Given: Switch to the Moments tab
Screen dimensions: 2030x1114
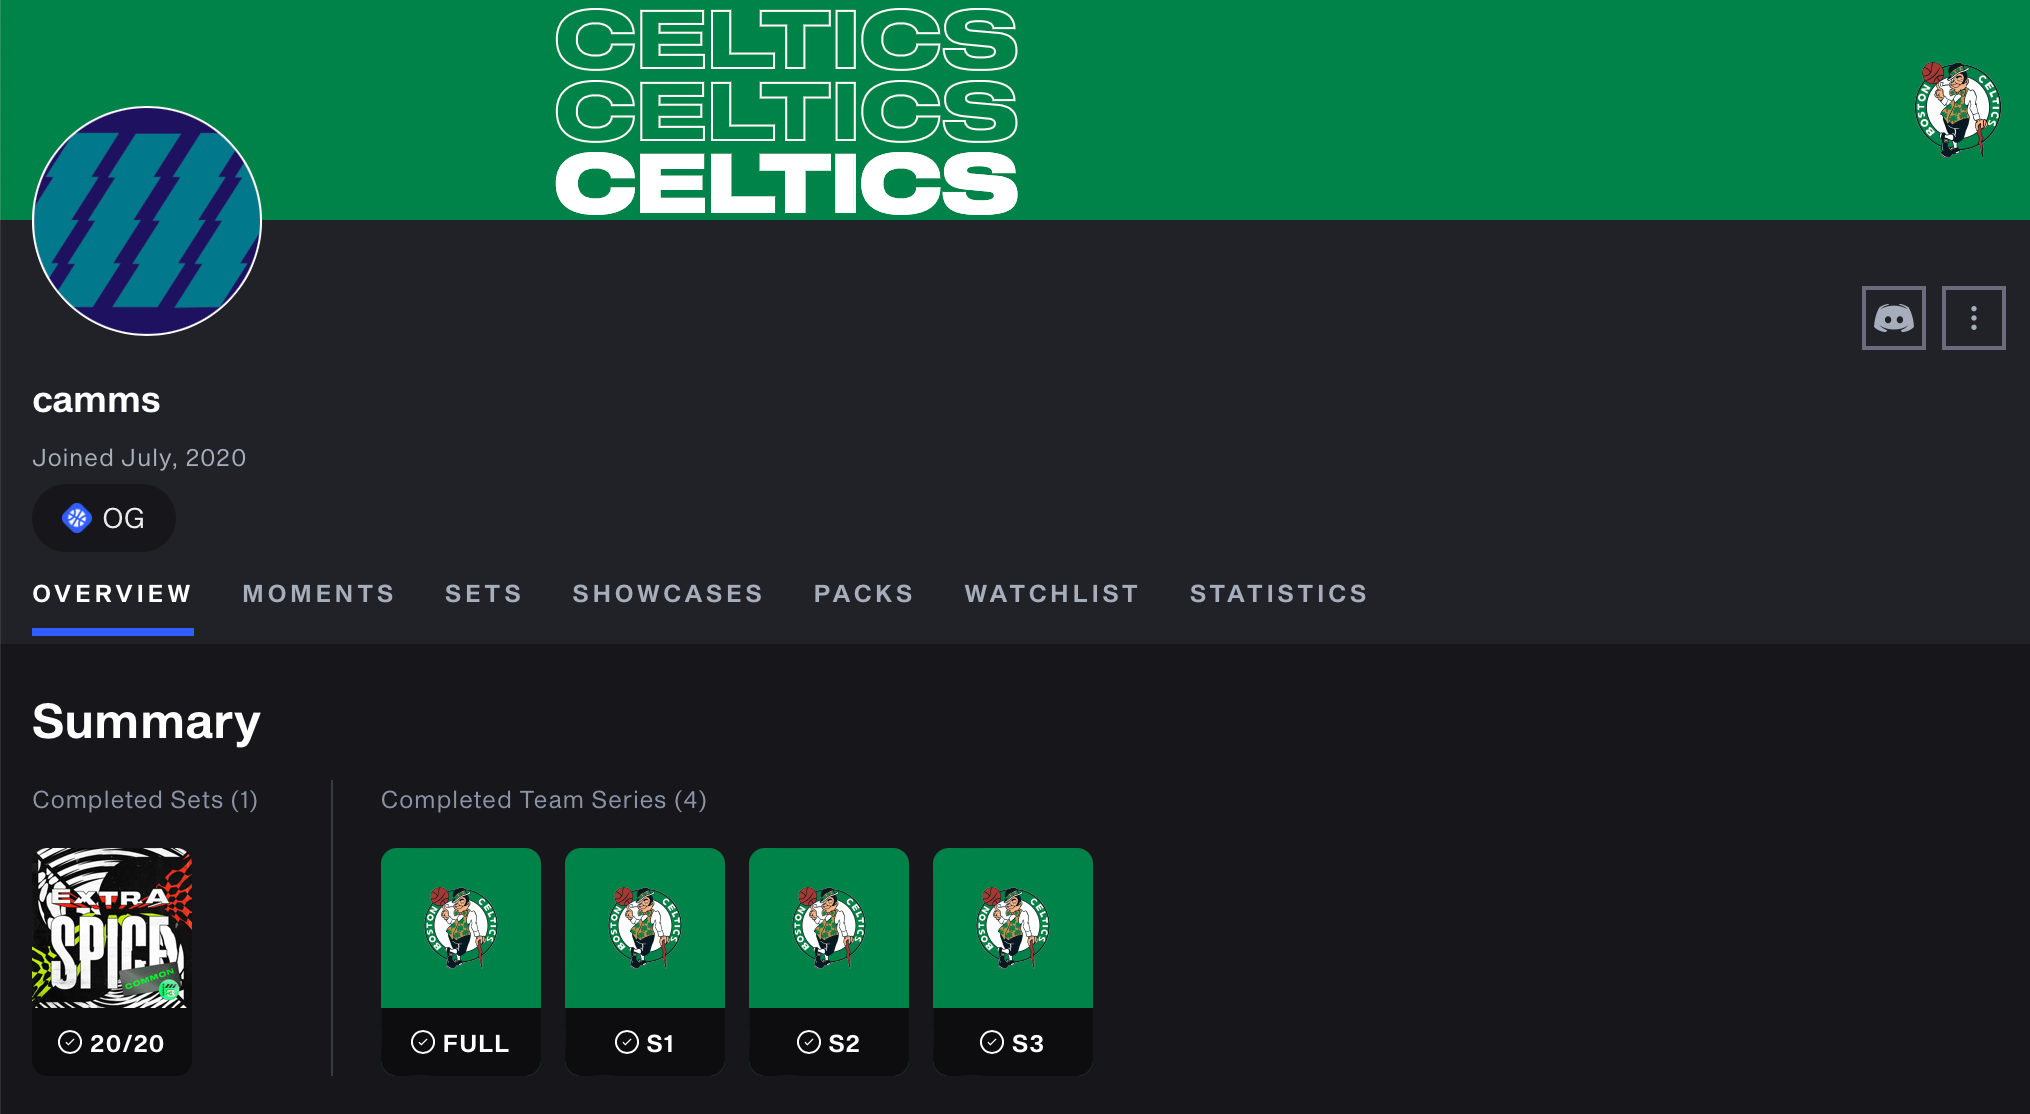Looking at the screenshot, I should click(x=318, y=594).
